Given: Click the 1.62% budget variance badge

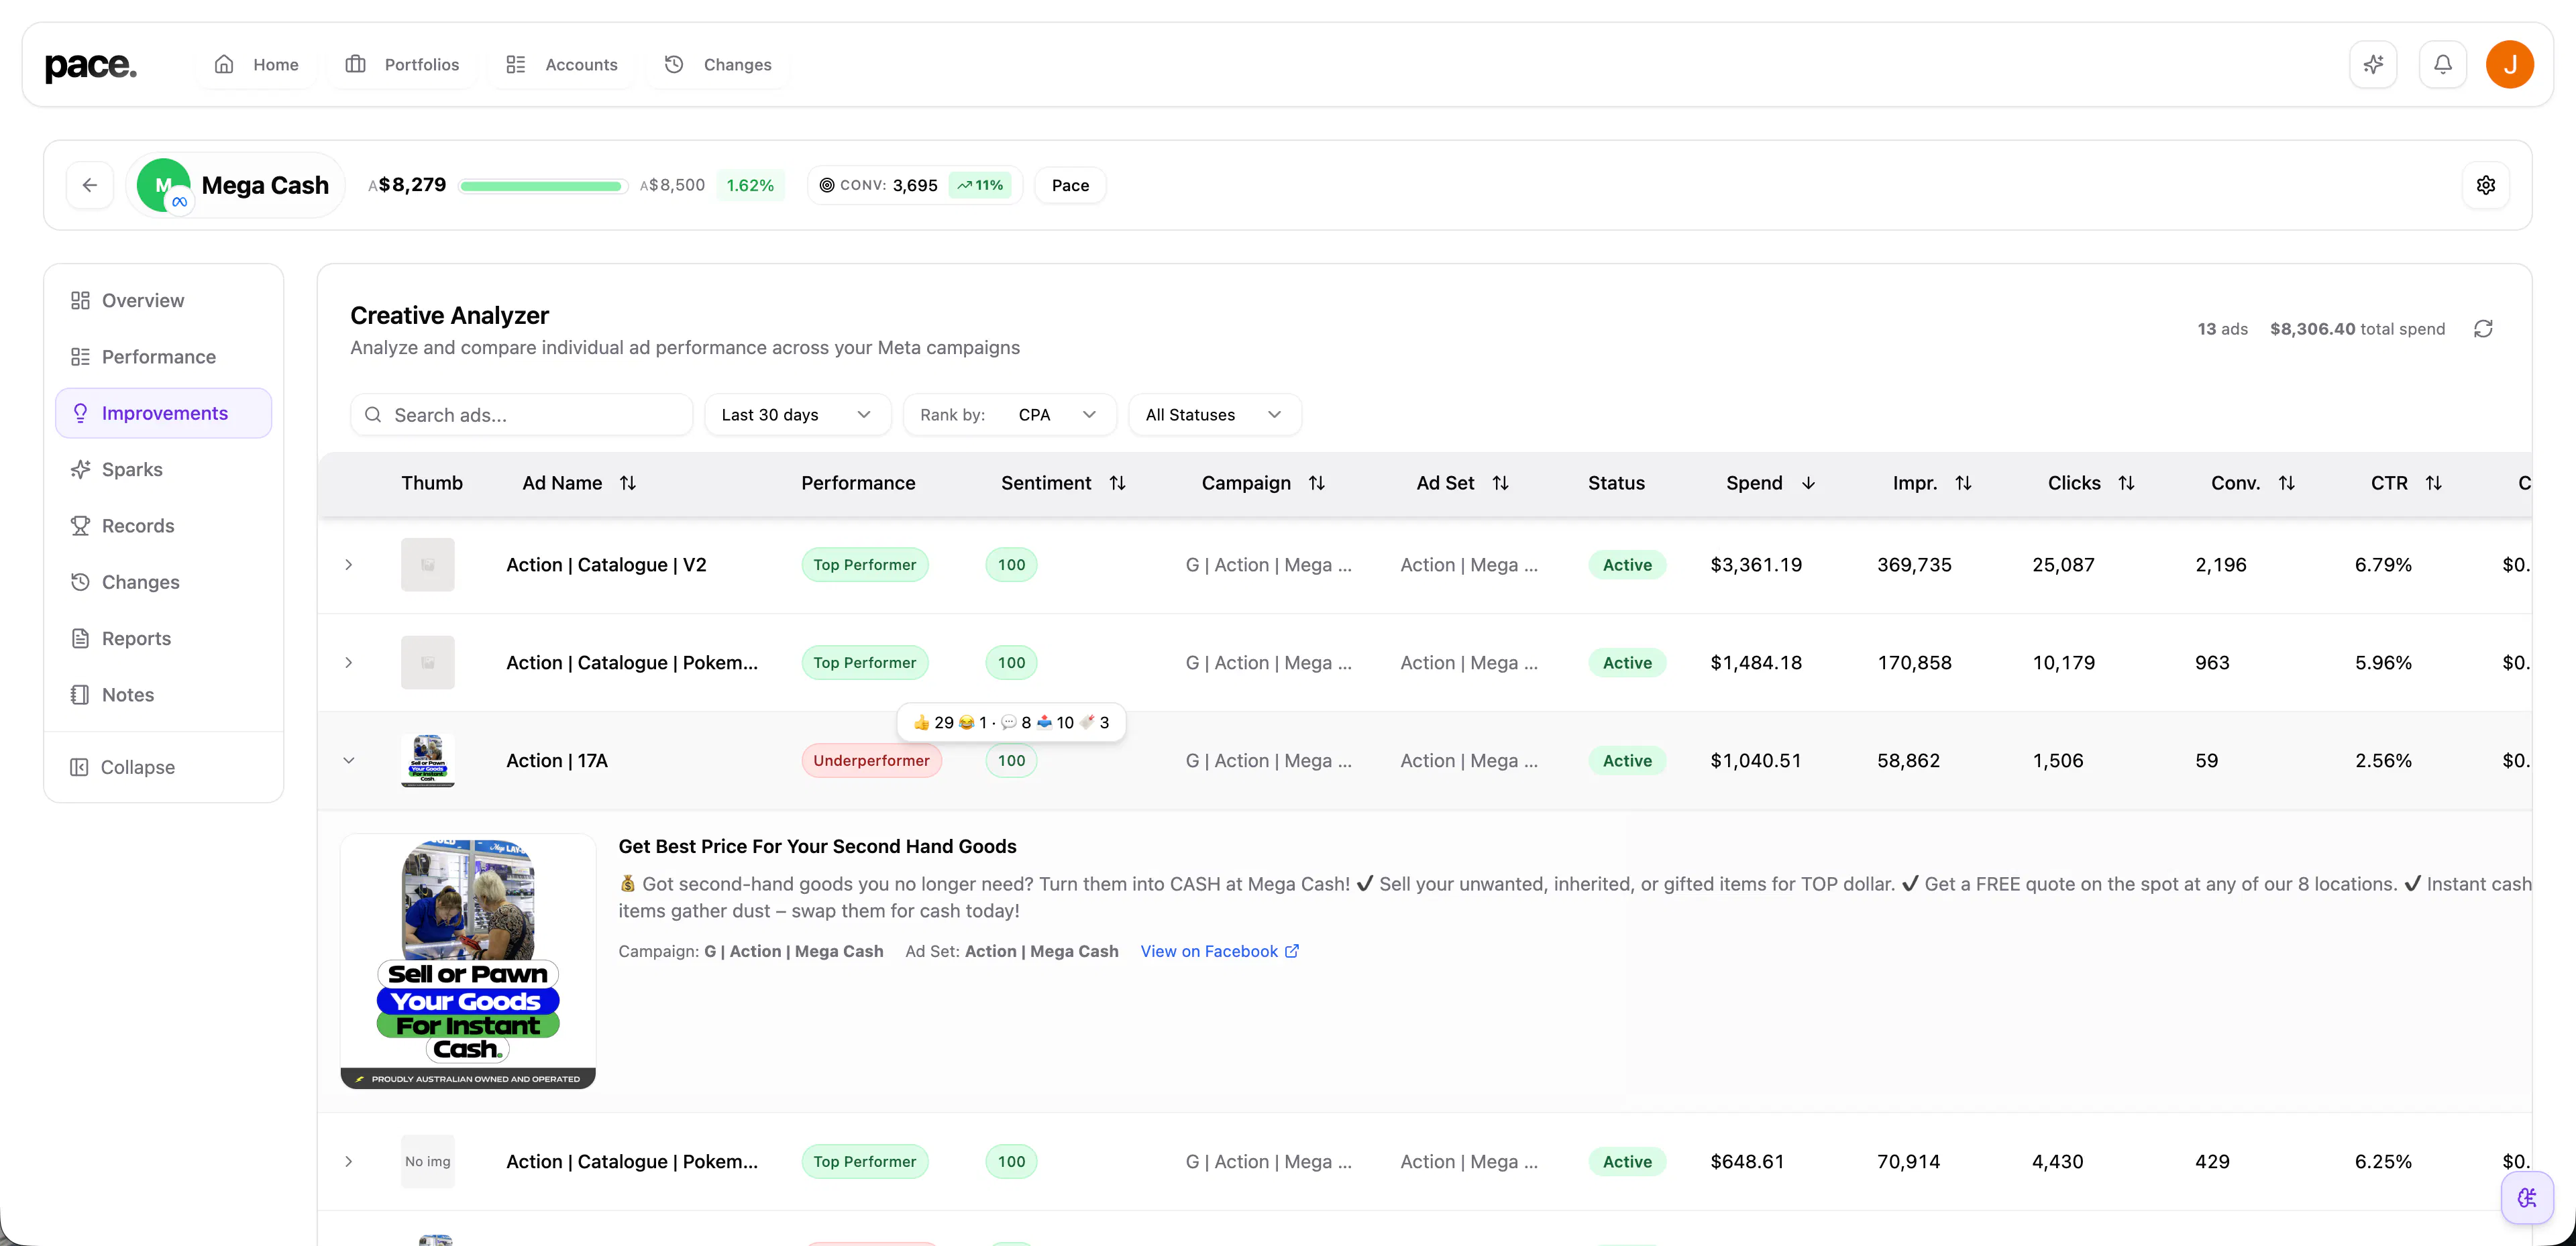Looking at the screenshot, I should [750, 185].
